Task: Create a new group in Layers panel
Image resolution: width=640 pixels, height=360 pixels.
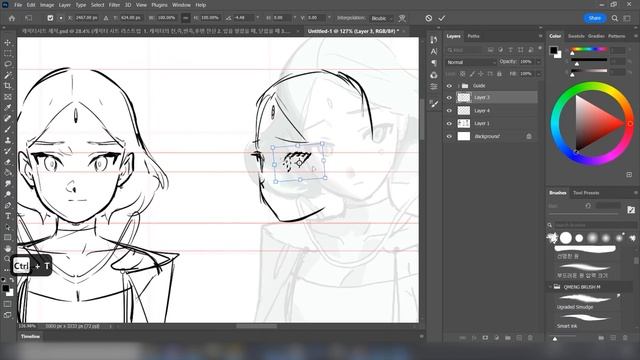Action: pos(508,338)
